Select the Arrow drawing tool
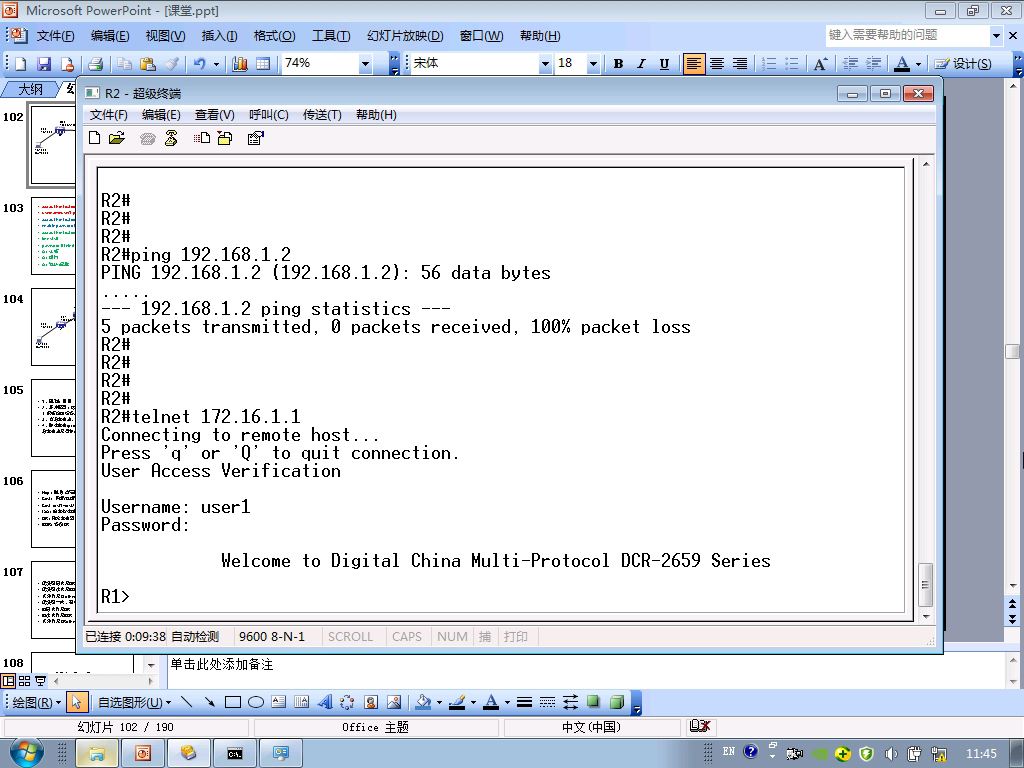Screen dimensions: 1024x768 point(209,702)
